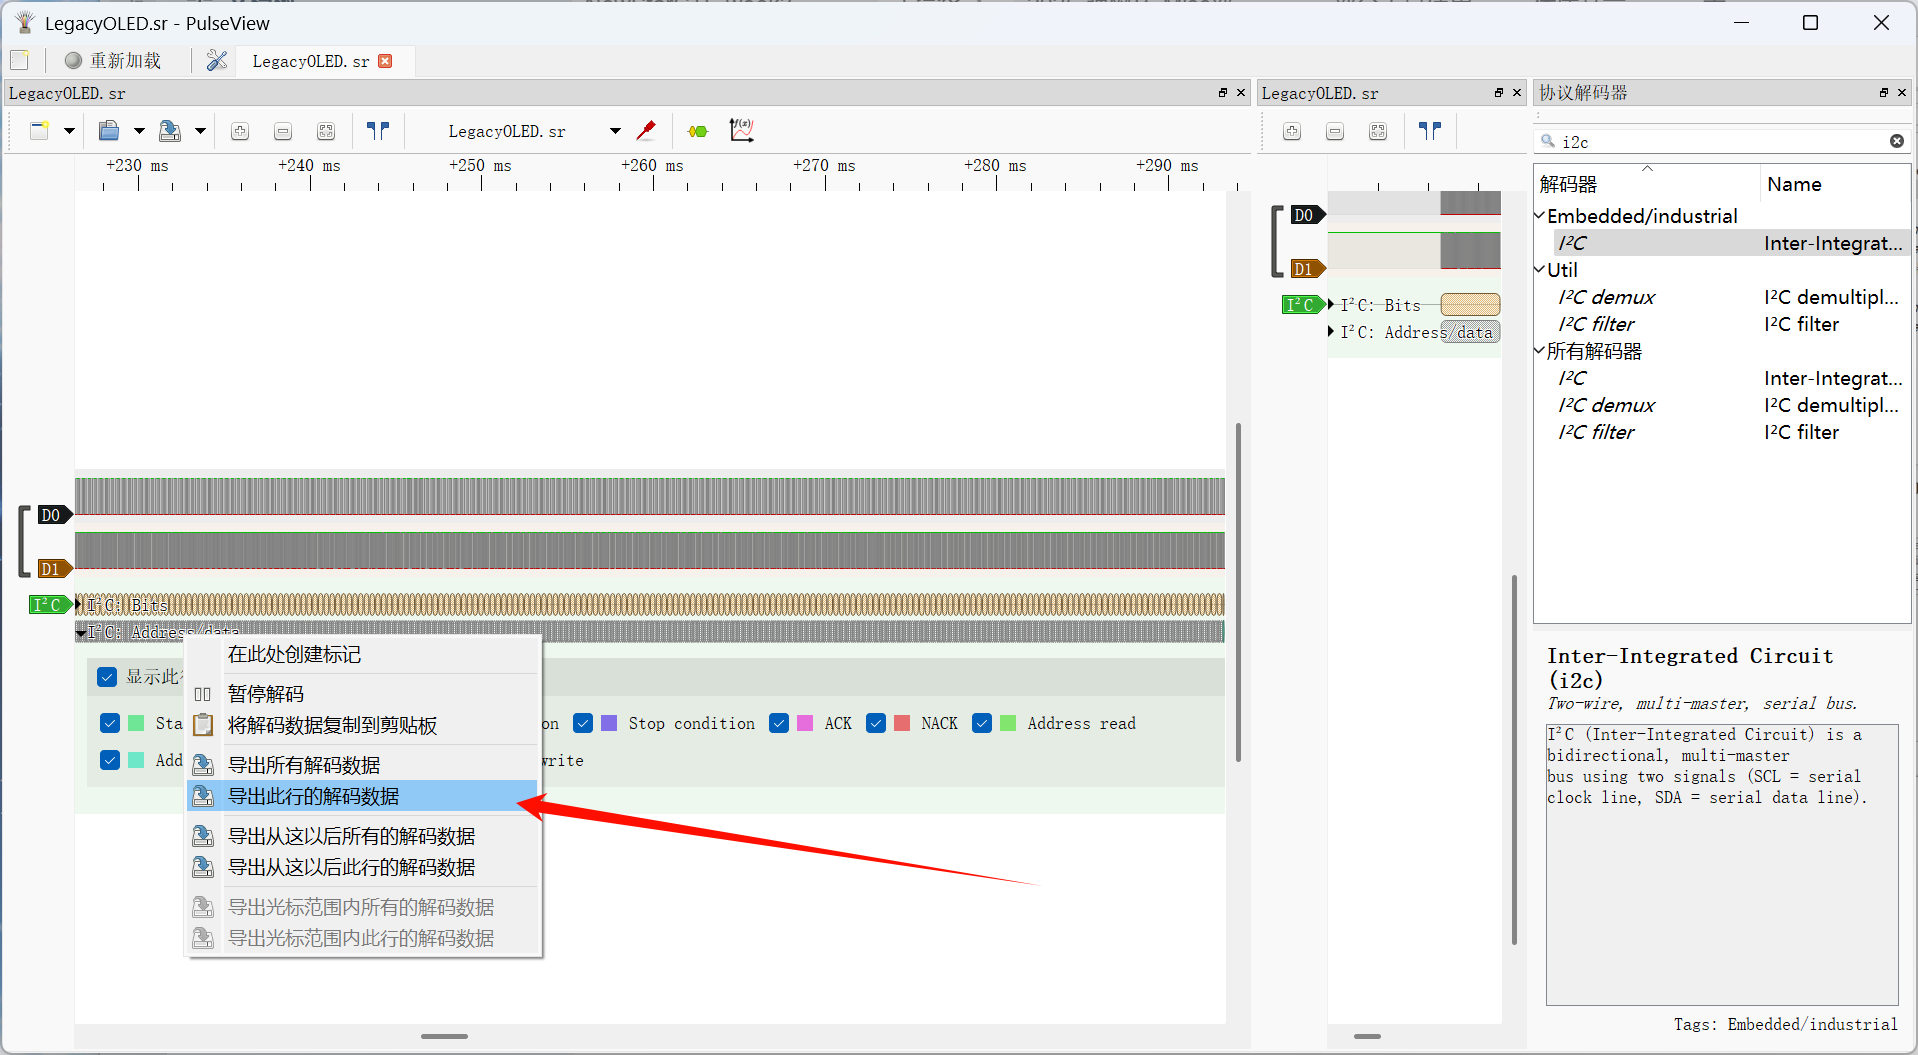
Task: Toggle cursors with the blue cursor icon
Action: (378, 131)
